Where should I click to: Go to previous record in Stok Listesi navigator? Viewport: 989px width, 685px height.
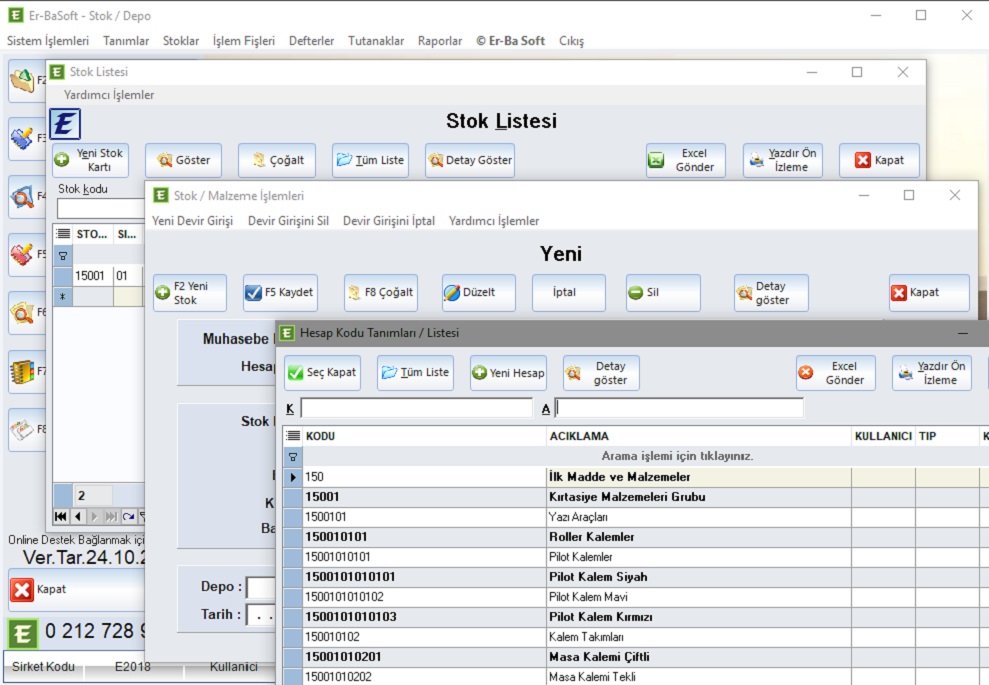click(78, 517)
